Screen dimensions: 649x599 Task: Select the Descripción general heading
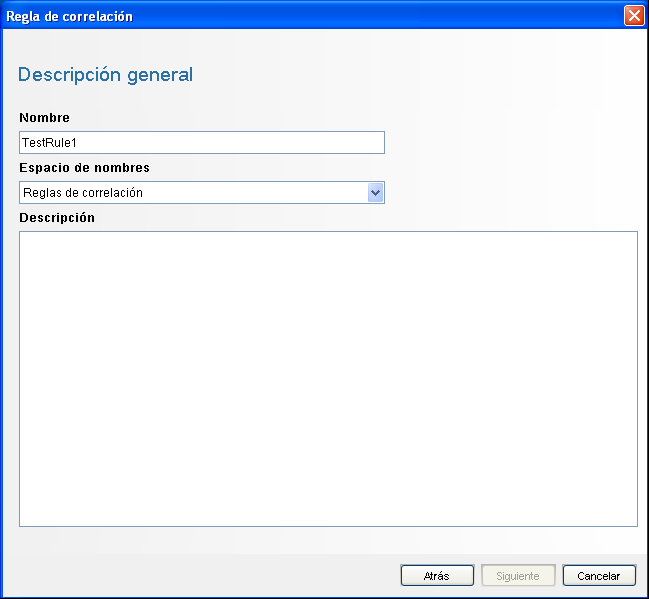106,75
